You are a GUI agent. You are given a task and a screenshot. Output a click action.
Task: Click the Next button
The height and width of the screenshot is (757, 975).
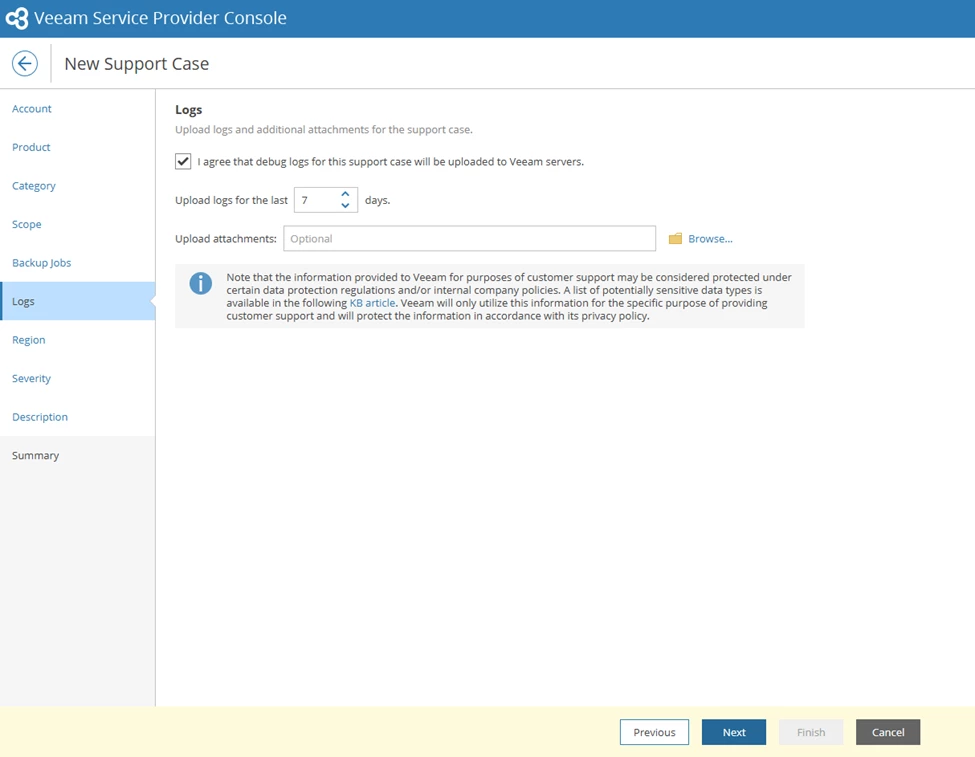[x=734, y=732]
